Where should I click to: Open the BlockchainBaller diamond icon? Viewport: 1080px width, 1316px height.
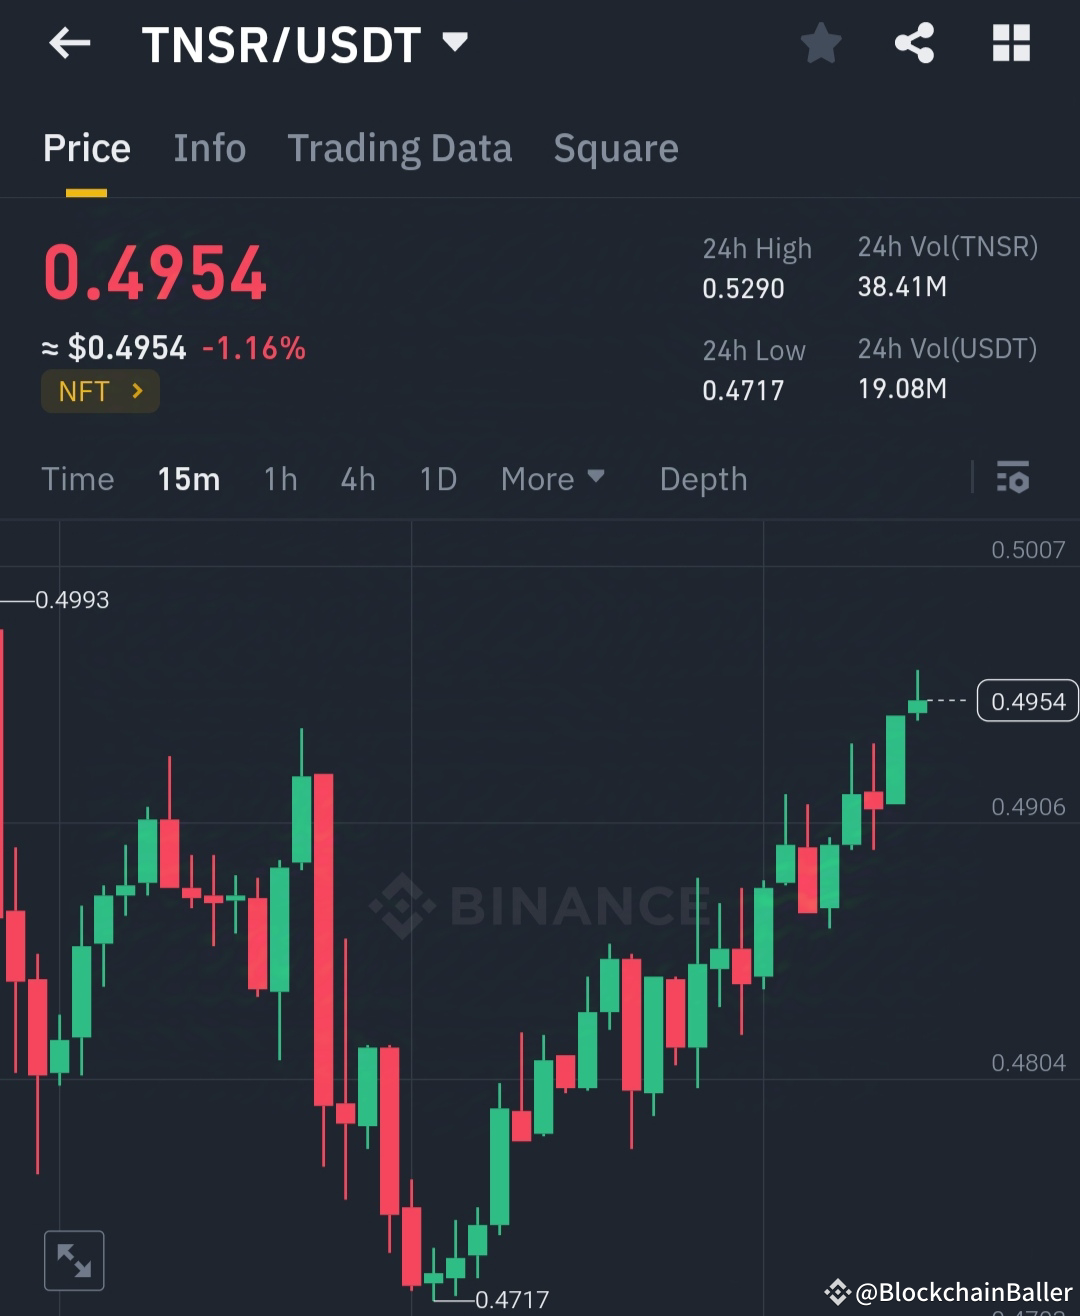pos(838,1290)
